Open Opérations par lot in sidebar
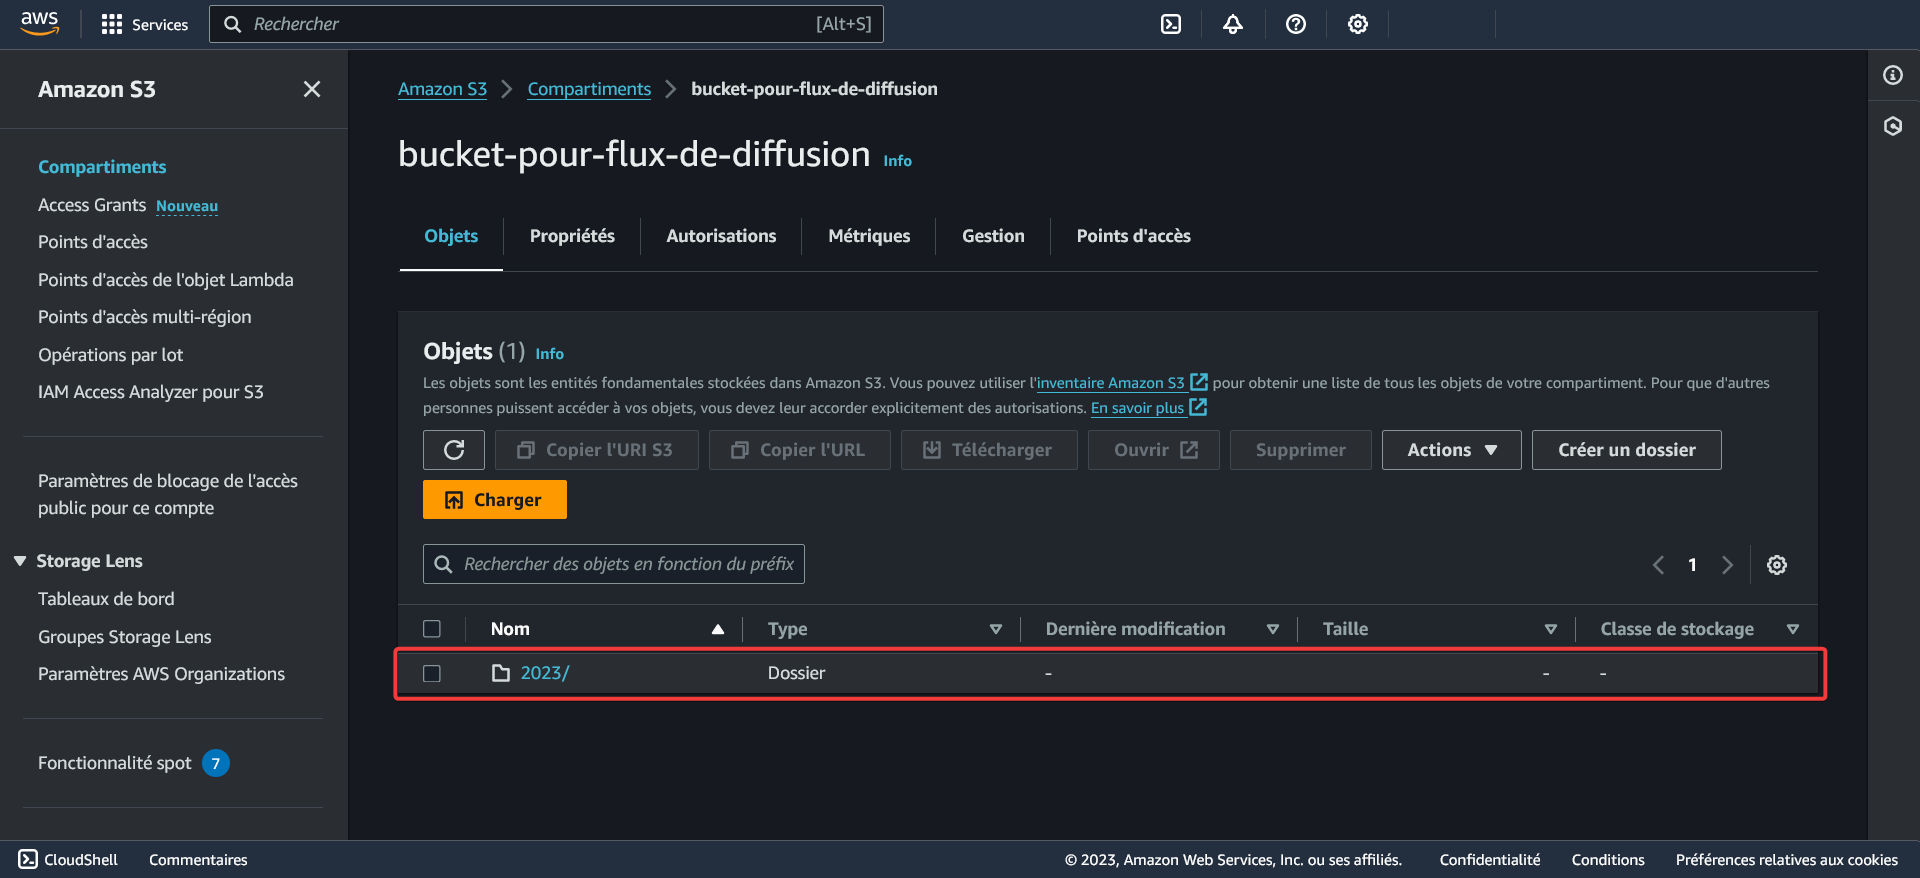1920x878 pixels. [x=111, y=355]
